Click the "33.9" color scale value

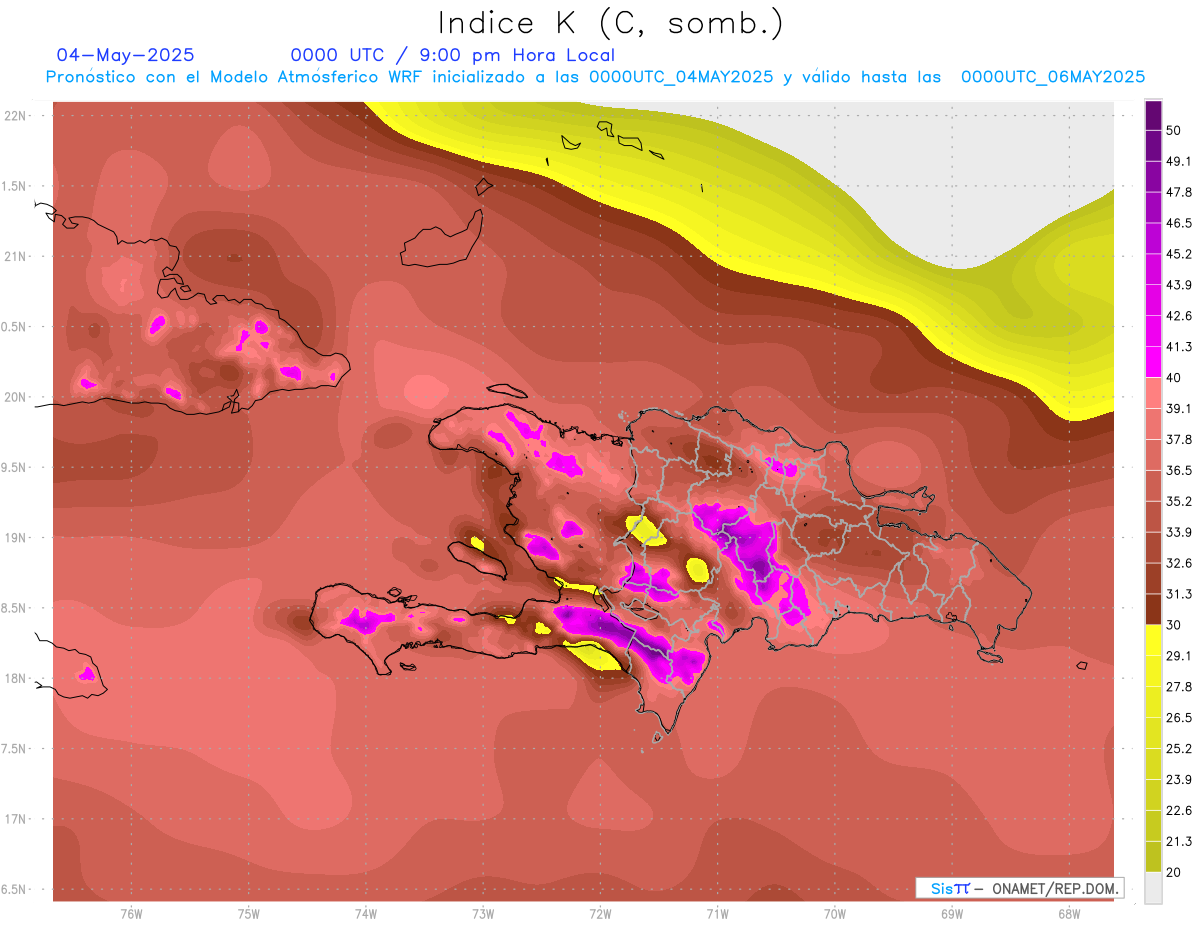(1179, 532)
